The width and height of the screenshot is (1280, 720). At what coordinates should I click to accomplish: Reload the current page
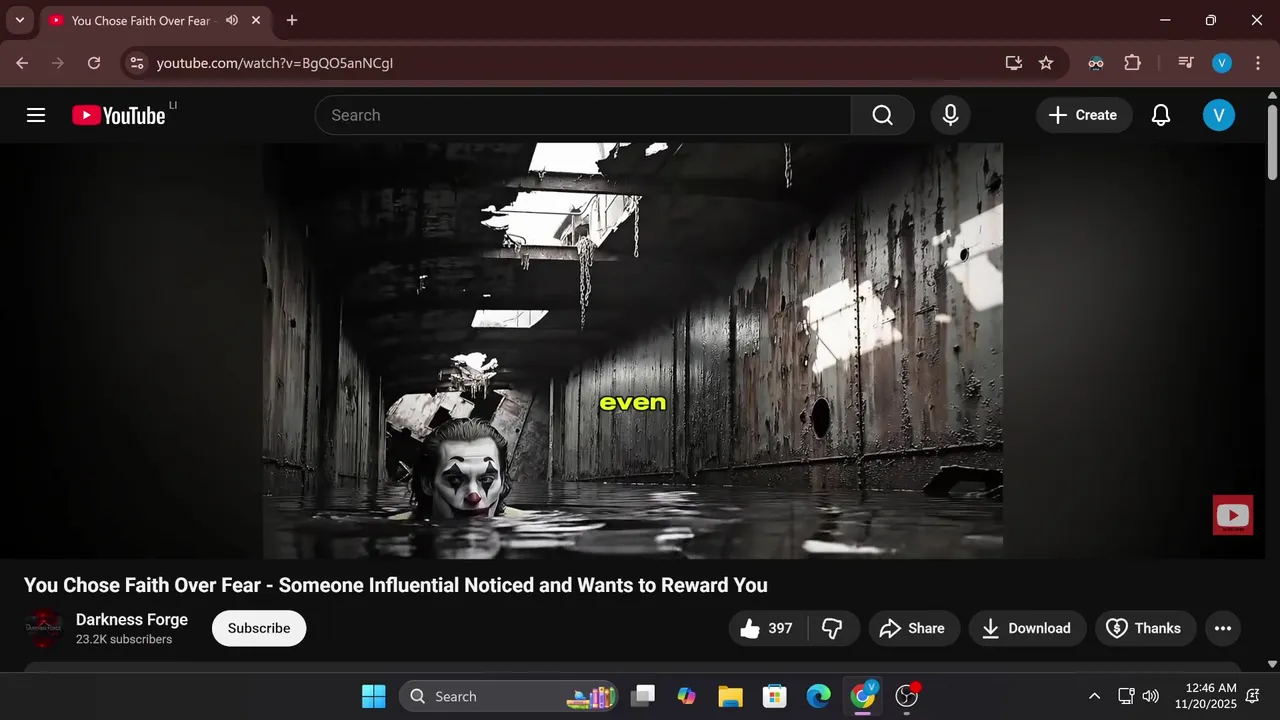click(94, 63)
